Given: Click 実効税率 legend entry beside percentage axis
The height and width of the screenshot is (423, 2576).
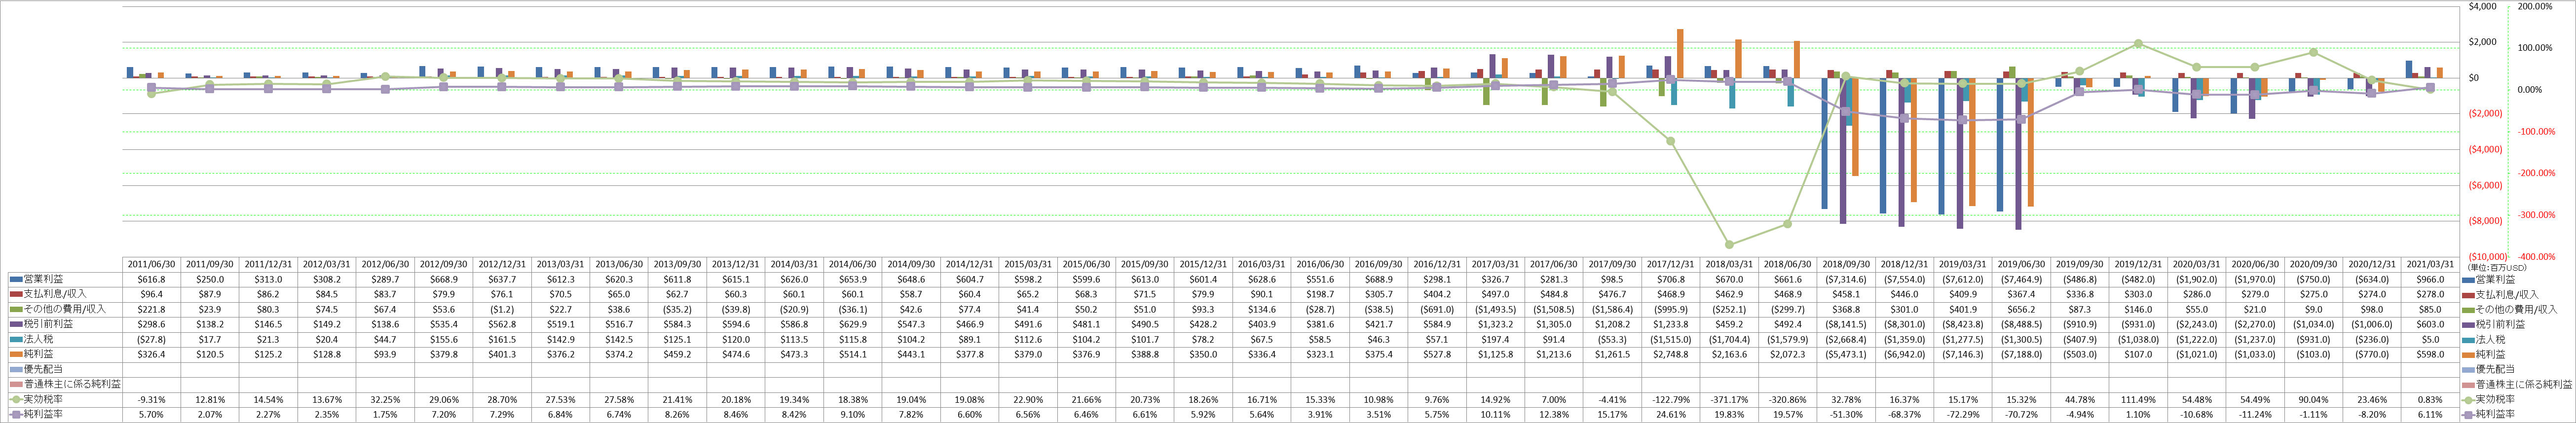Looking at the screenshot, I should [x=2496, y=400].
